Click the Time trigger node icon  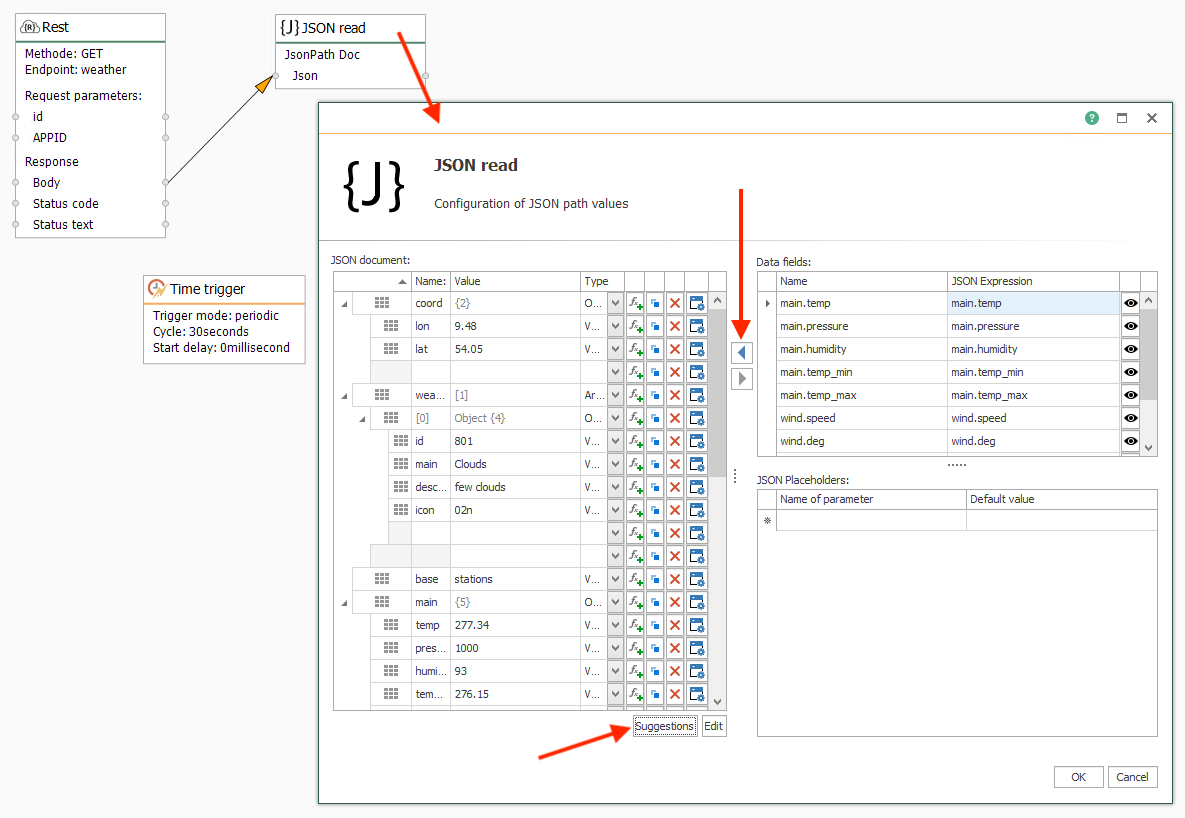156,289
